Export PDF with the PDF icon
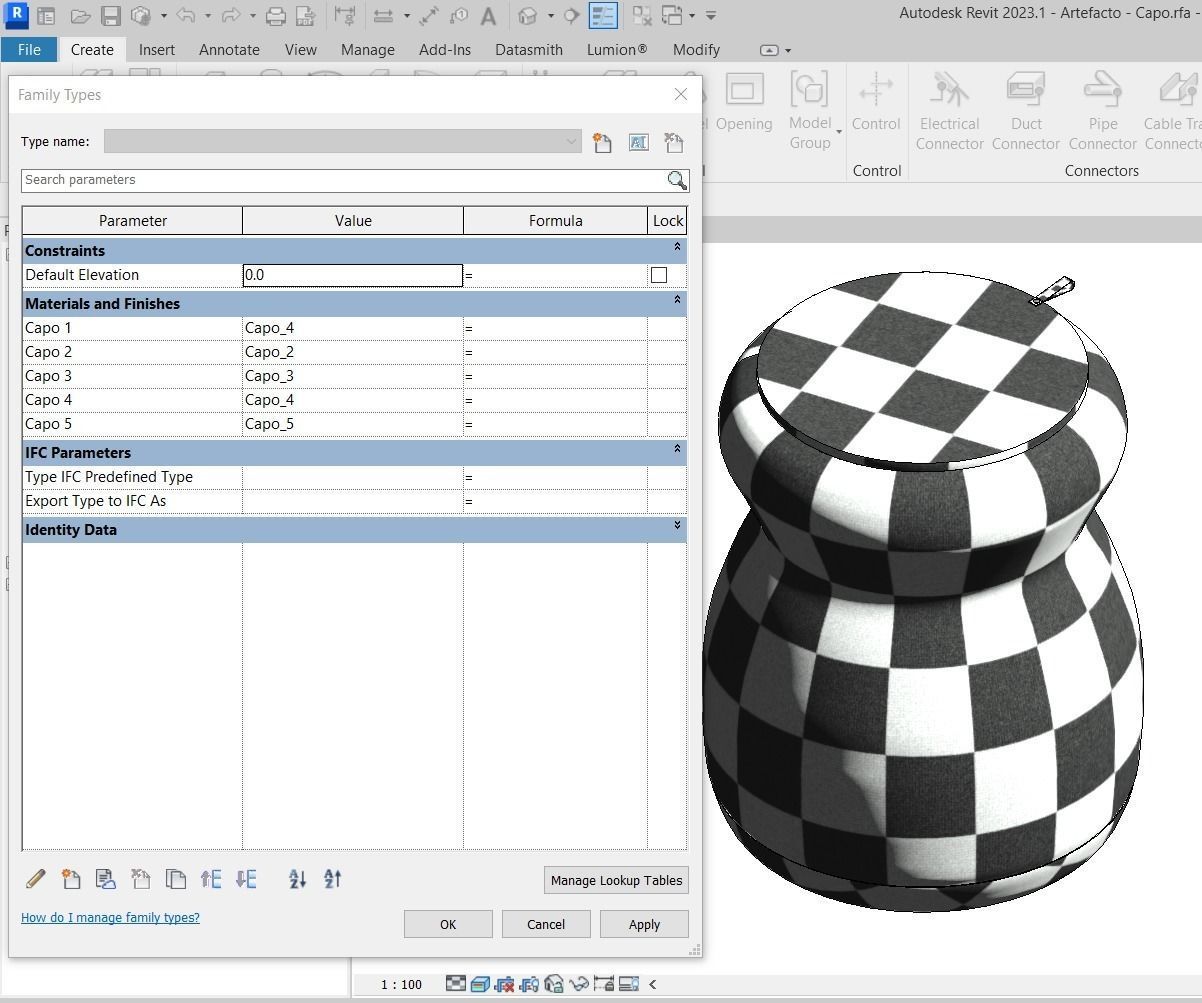Viewport: 1202px width, 1003px height. click(305, 16)
